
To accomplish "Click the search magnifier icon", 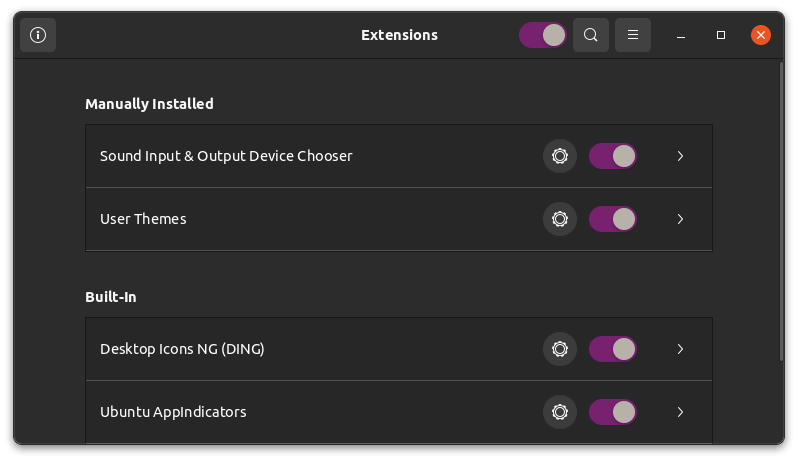I will [590, 35].
